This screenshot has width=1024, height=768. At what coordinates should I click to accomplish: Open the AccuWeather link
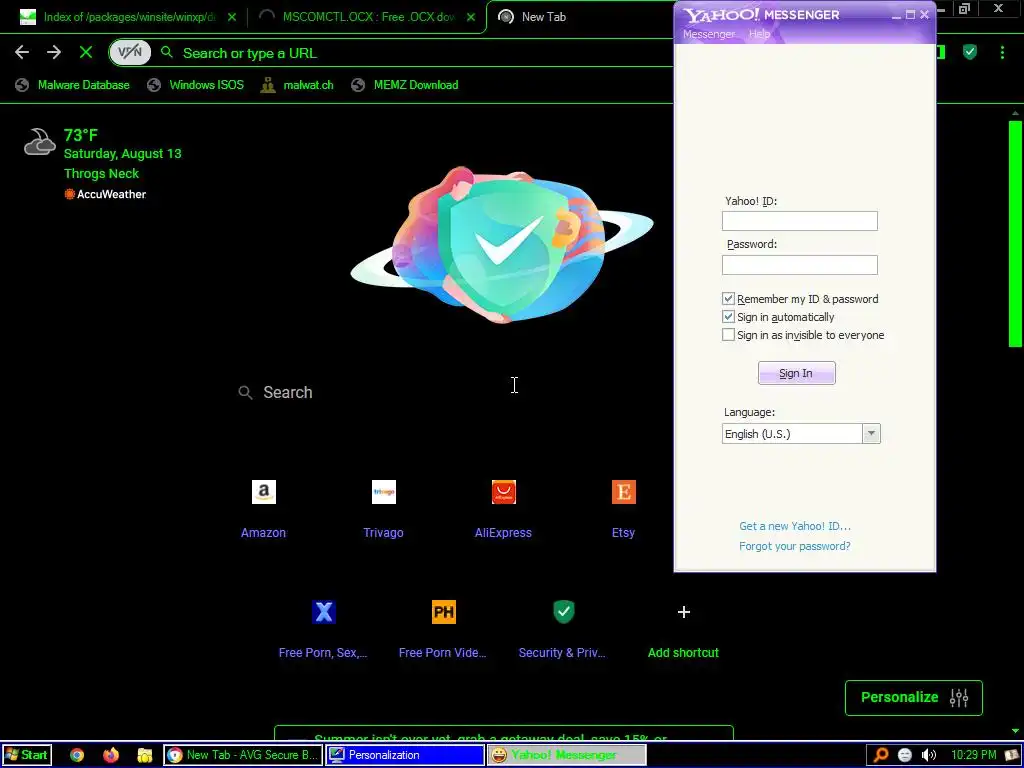[105, 194]
